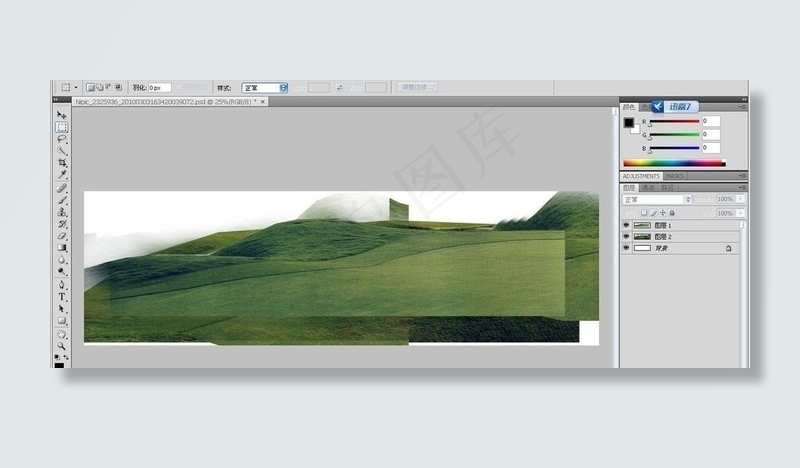Switch to the 通道 channels tab
This screenshot has height=468, width=800.
point(648,187)
